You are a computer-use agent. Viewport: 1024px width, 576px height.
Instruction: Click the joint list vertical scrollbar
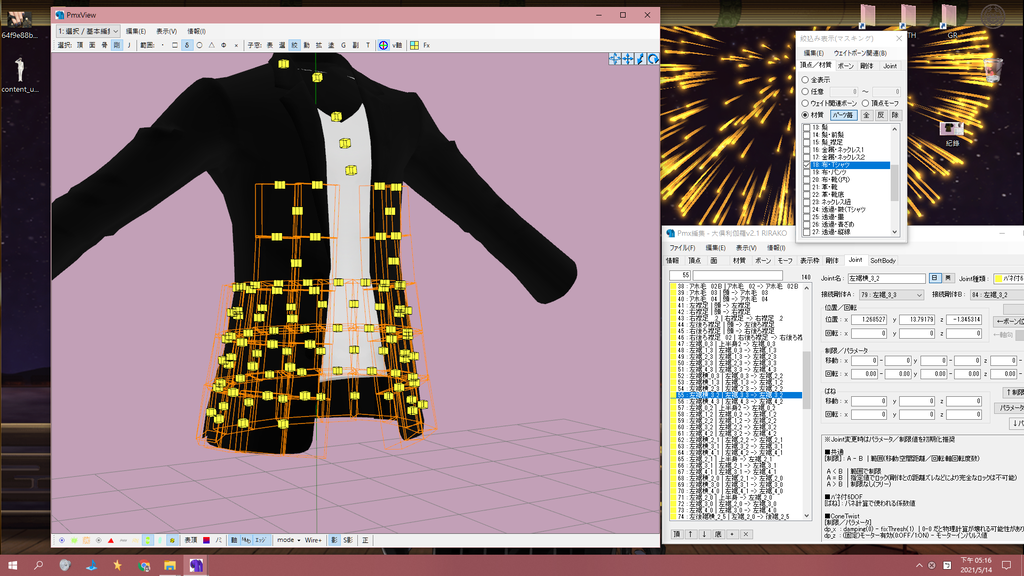tap(807, 401)
